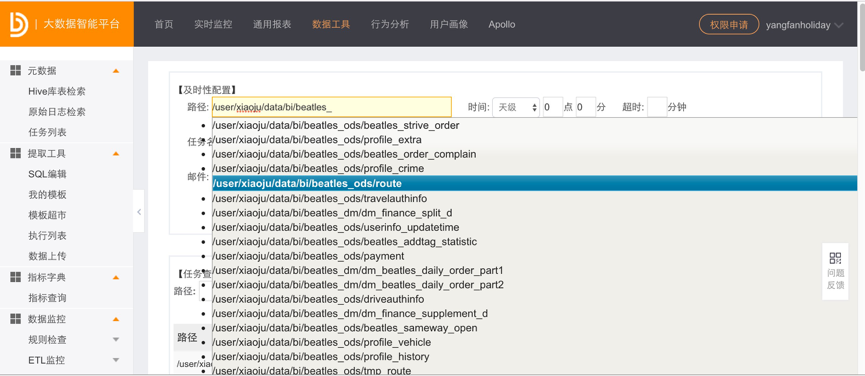Image resolution: width=865 pixels, height=376 pixels.
Task: Click the 数据监控 grid icon
Action: click(15, 319)
